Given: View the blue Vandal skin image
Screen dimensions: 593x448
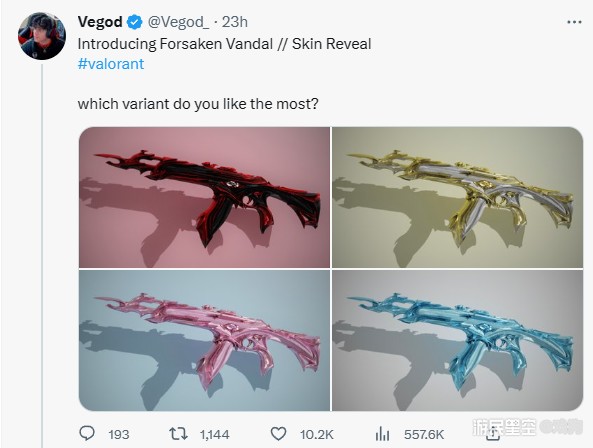Looking at the screenshot, I should click(x=457, y=340).
